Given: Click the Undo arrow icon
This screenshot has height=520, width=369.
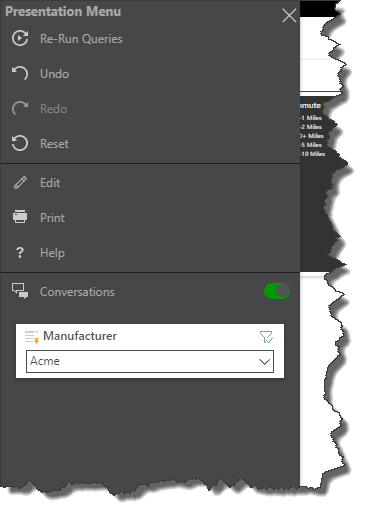Looking at the screenshot, I should 20,73.
